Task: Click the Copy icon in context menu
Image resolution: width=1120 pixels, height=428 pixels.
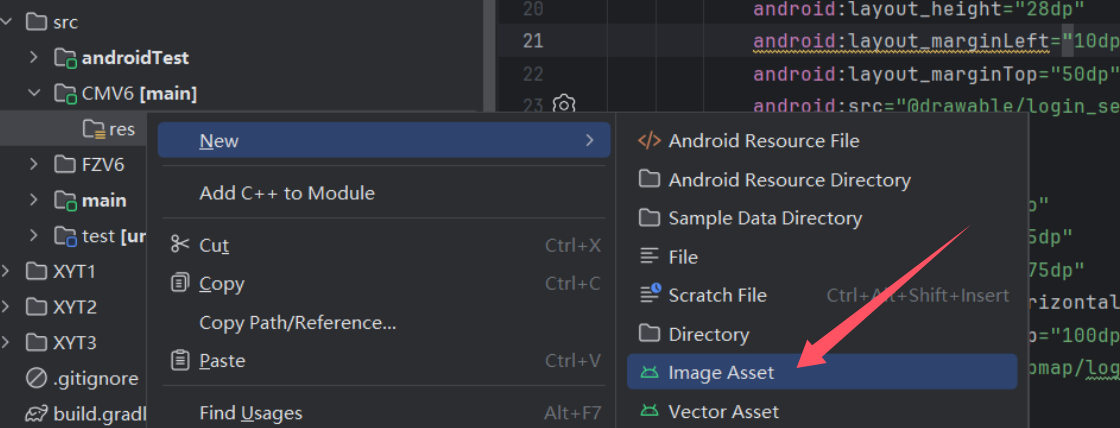Action: pos(180,283)
